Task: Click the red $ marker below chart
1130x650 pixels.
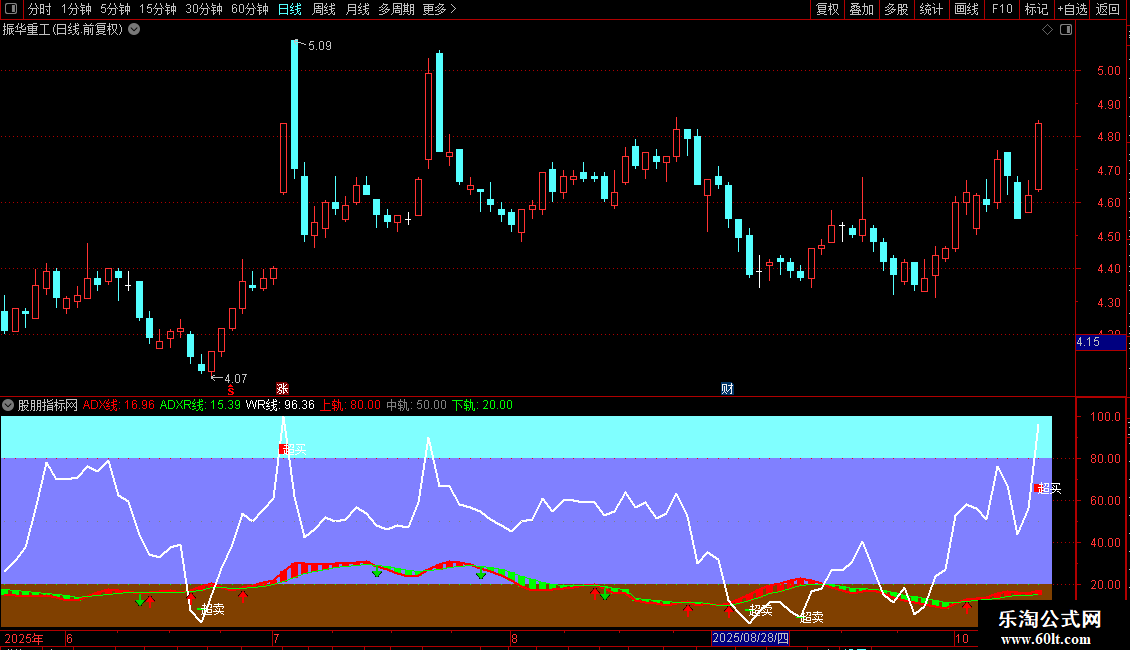Action: point(231,390)
